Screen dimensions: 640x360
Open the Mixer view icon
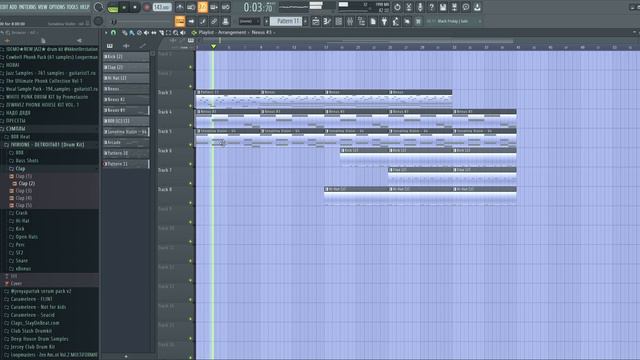[350, 22]
